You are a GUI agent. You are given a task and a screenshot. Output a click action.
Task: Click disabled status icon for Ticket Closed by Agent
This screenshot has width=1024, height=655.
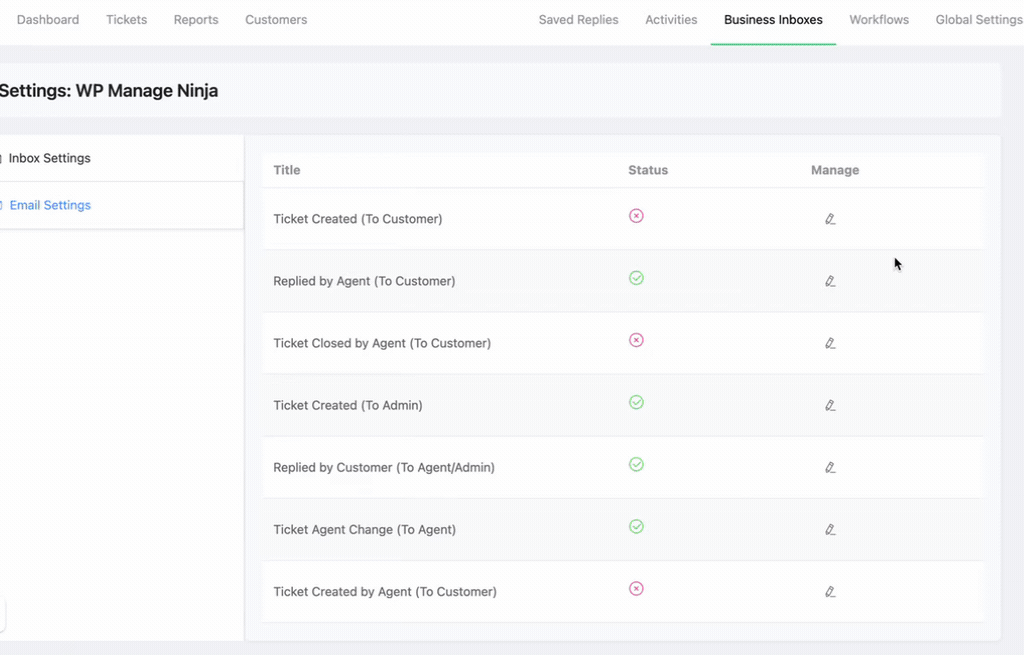[x=636, y=340]
